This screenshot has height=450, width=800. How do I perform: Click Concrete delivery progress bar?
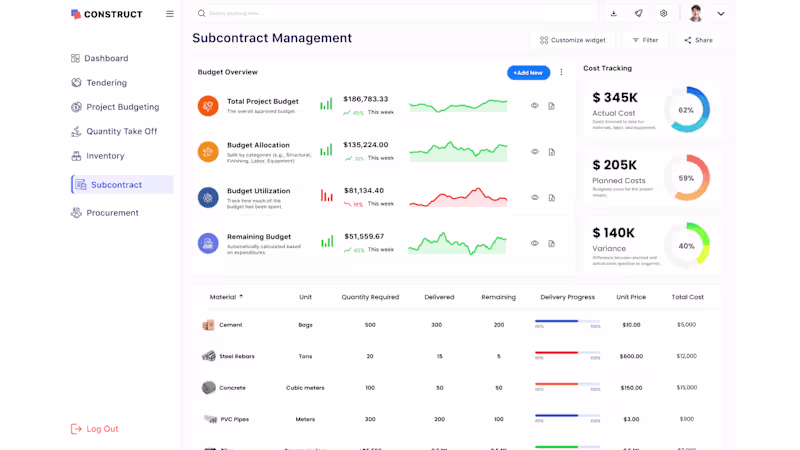pyautogui.click(x=567, y=384)
